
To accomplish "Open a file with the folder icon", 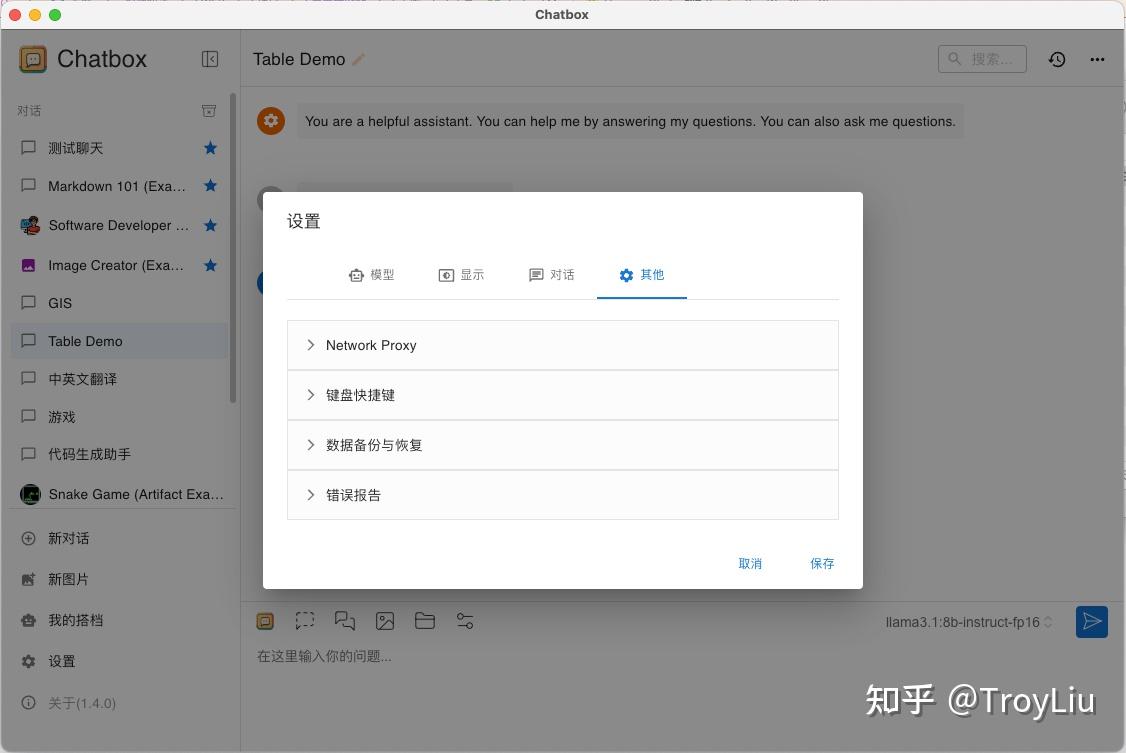I will click(x=424, y=621).
